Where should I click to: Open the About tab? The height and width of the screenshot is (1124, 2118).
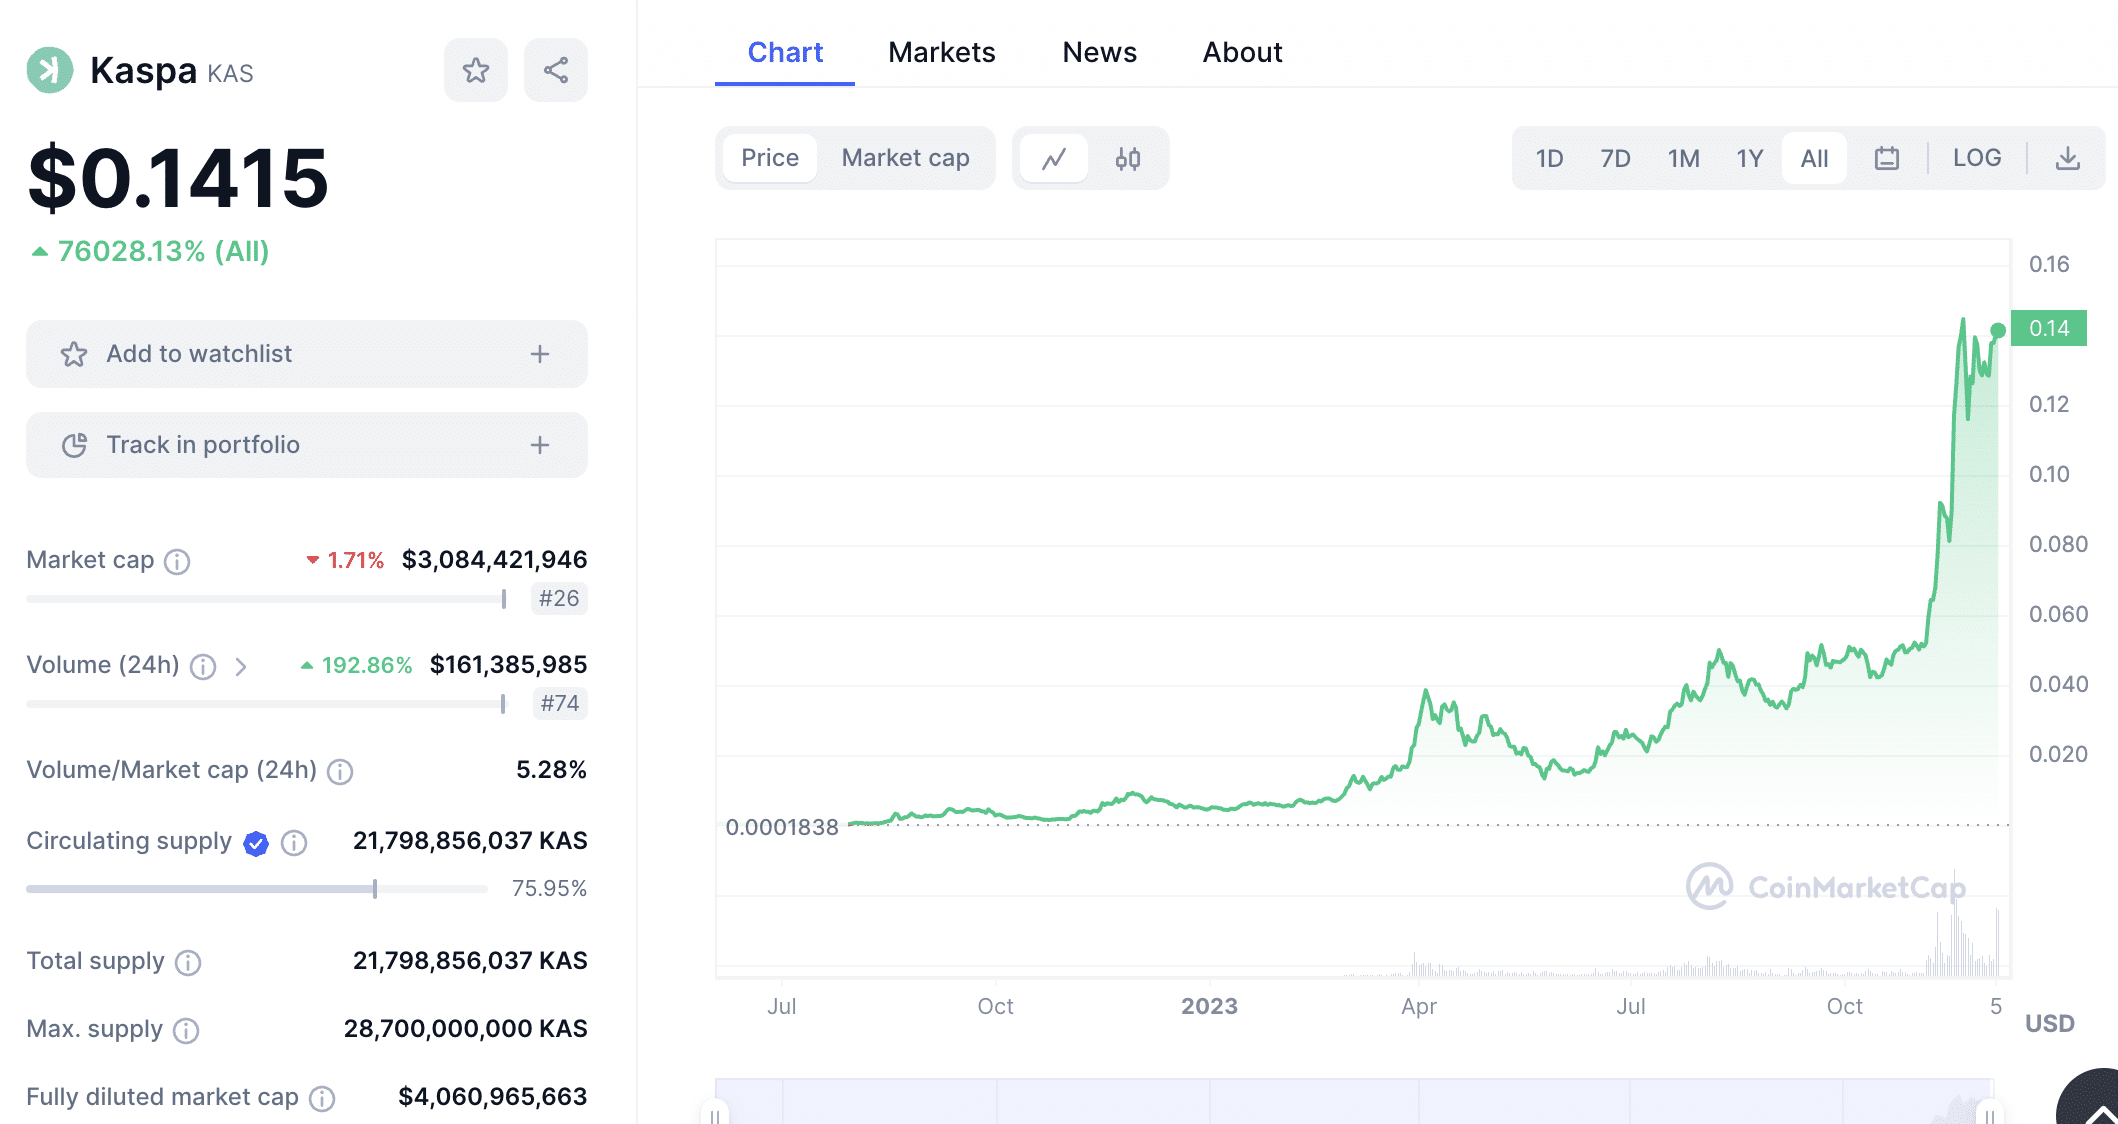1242,52
